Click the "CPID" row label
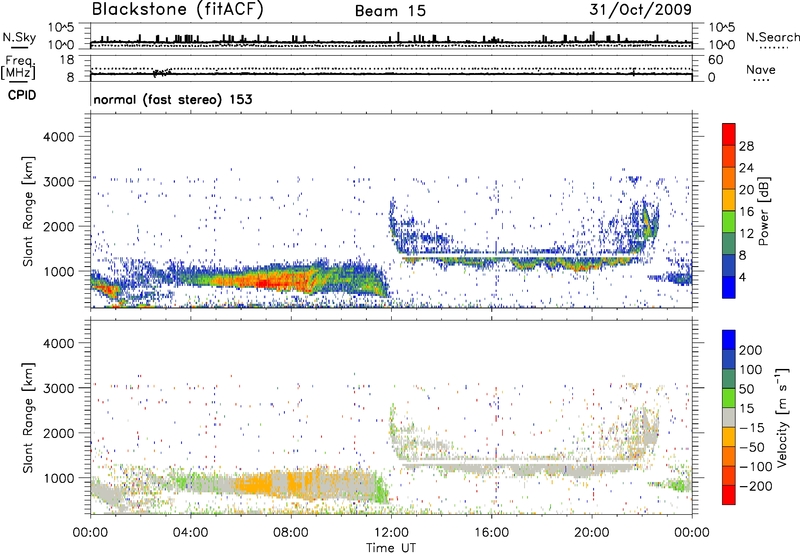Screen dimensions: 800x554 click(22, 95)
